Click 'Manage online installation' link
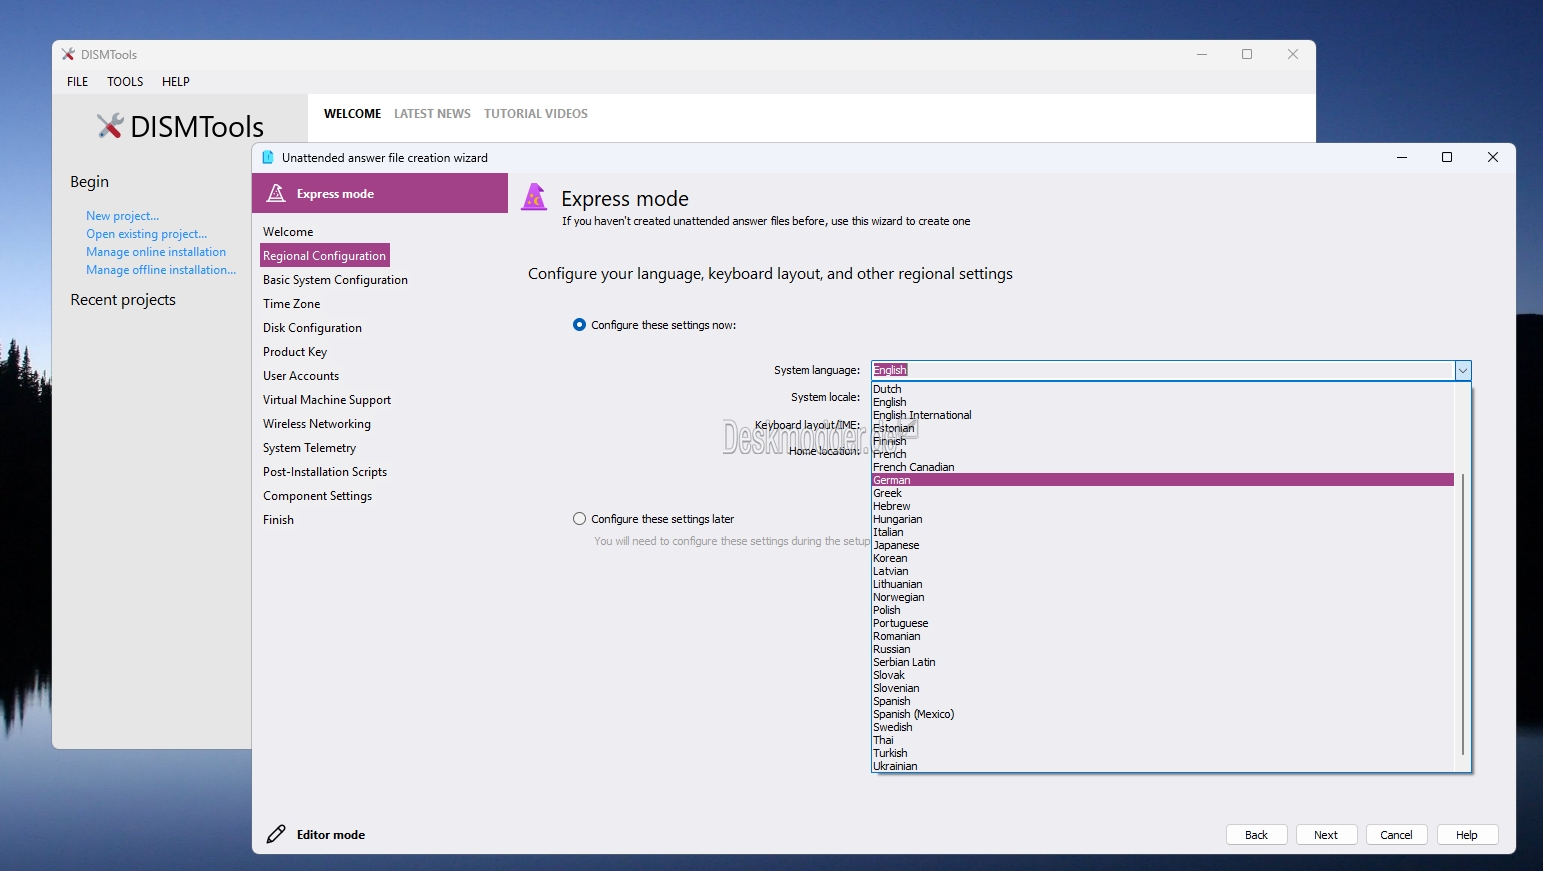1543x871 pixels. pos(156,252)
